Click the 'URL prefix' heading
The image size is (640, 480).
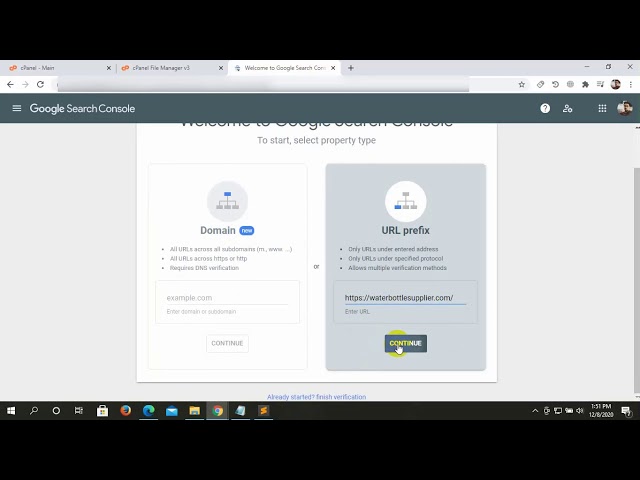[405, 230]
